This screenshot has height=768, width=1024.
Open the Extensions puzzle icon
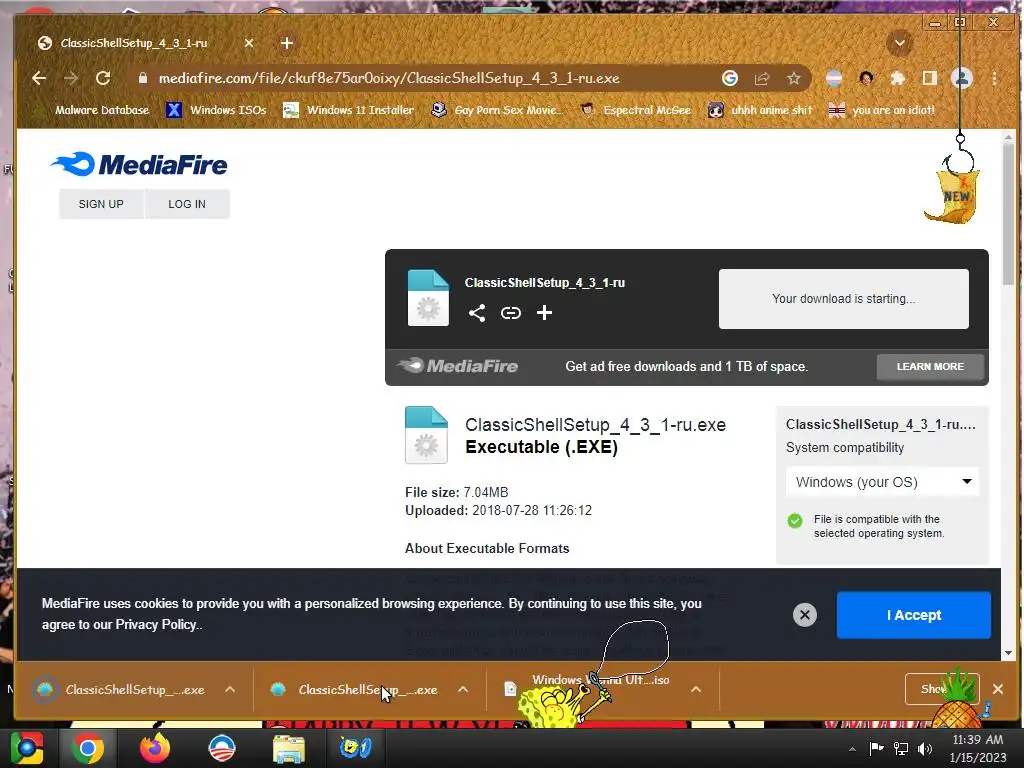[898, 78]
